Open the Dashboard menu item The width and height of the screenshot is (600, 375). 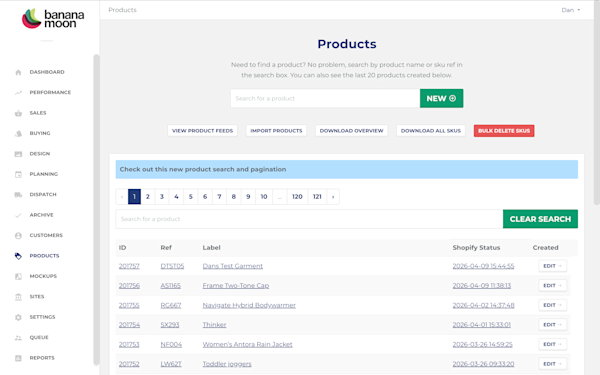[x=47, y=72]
